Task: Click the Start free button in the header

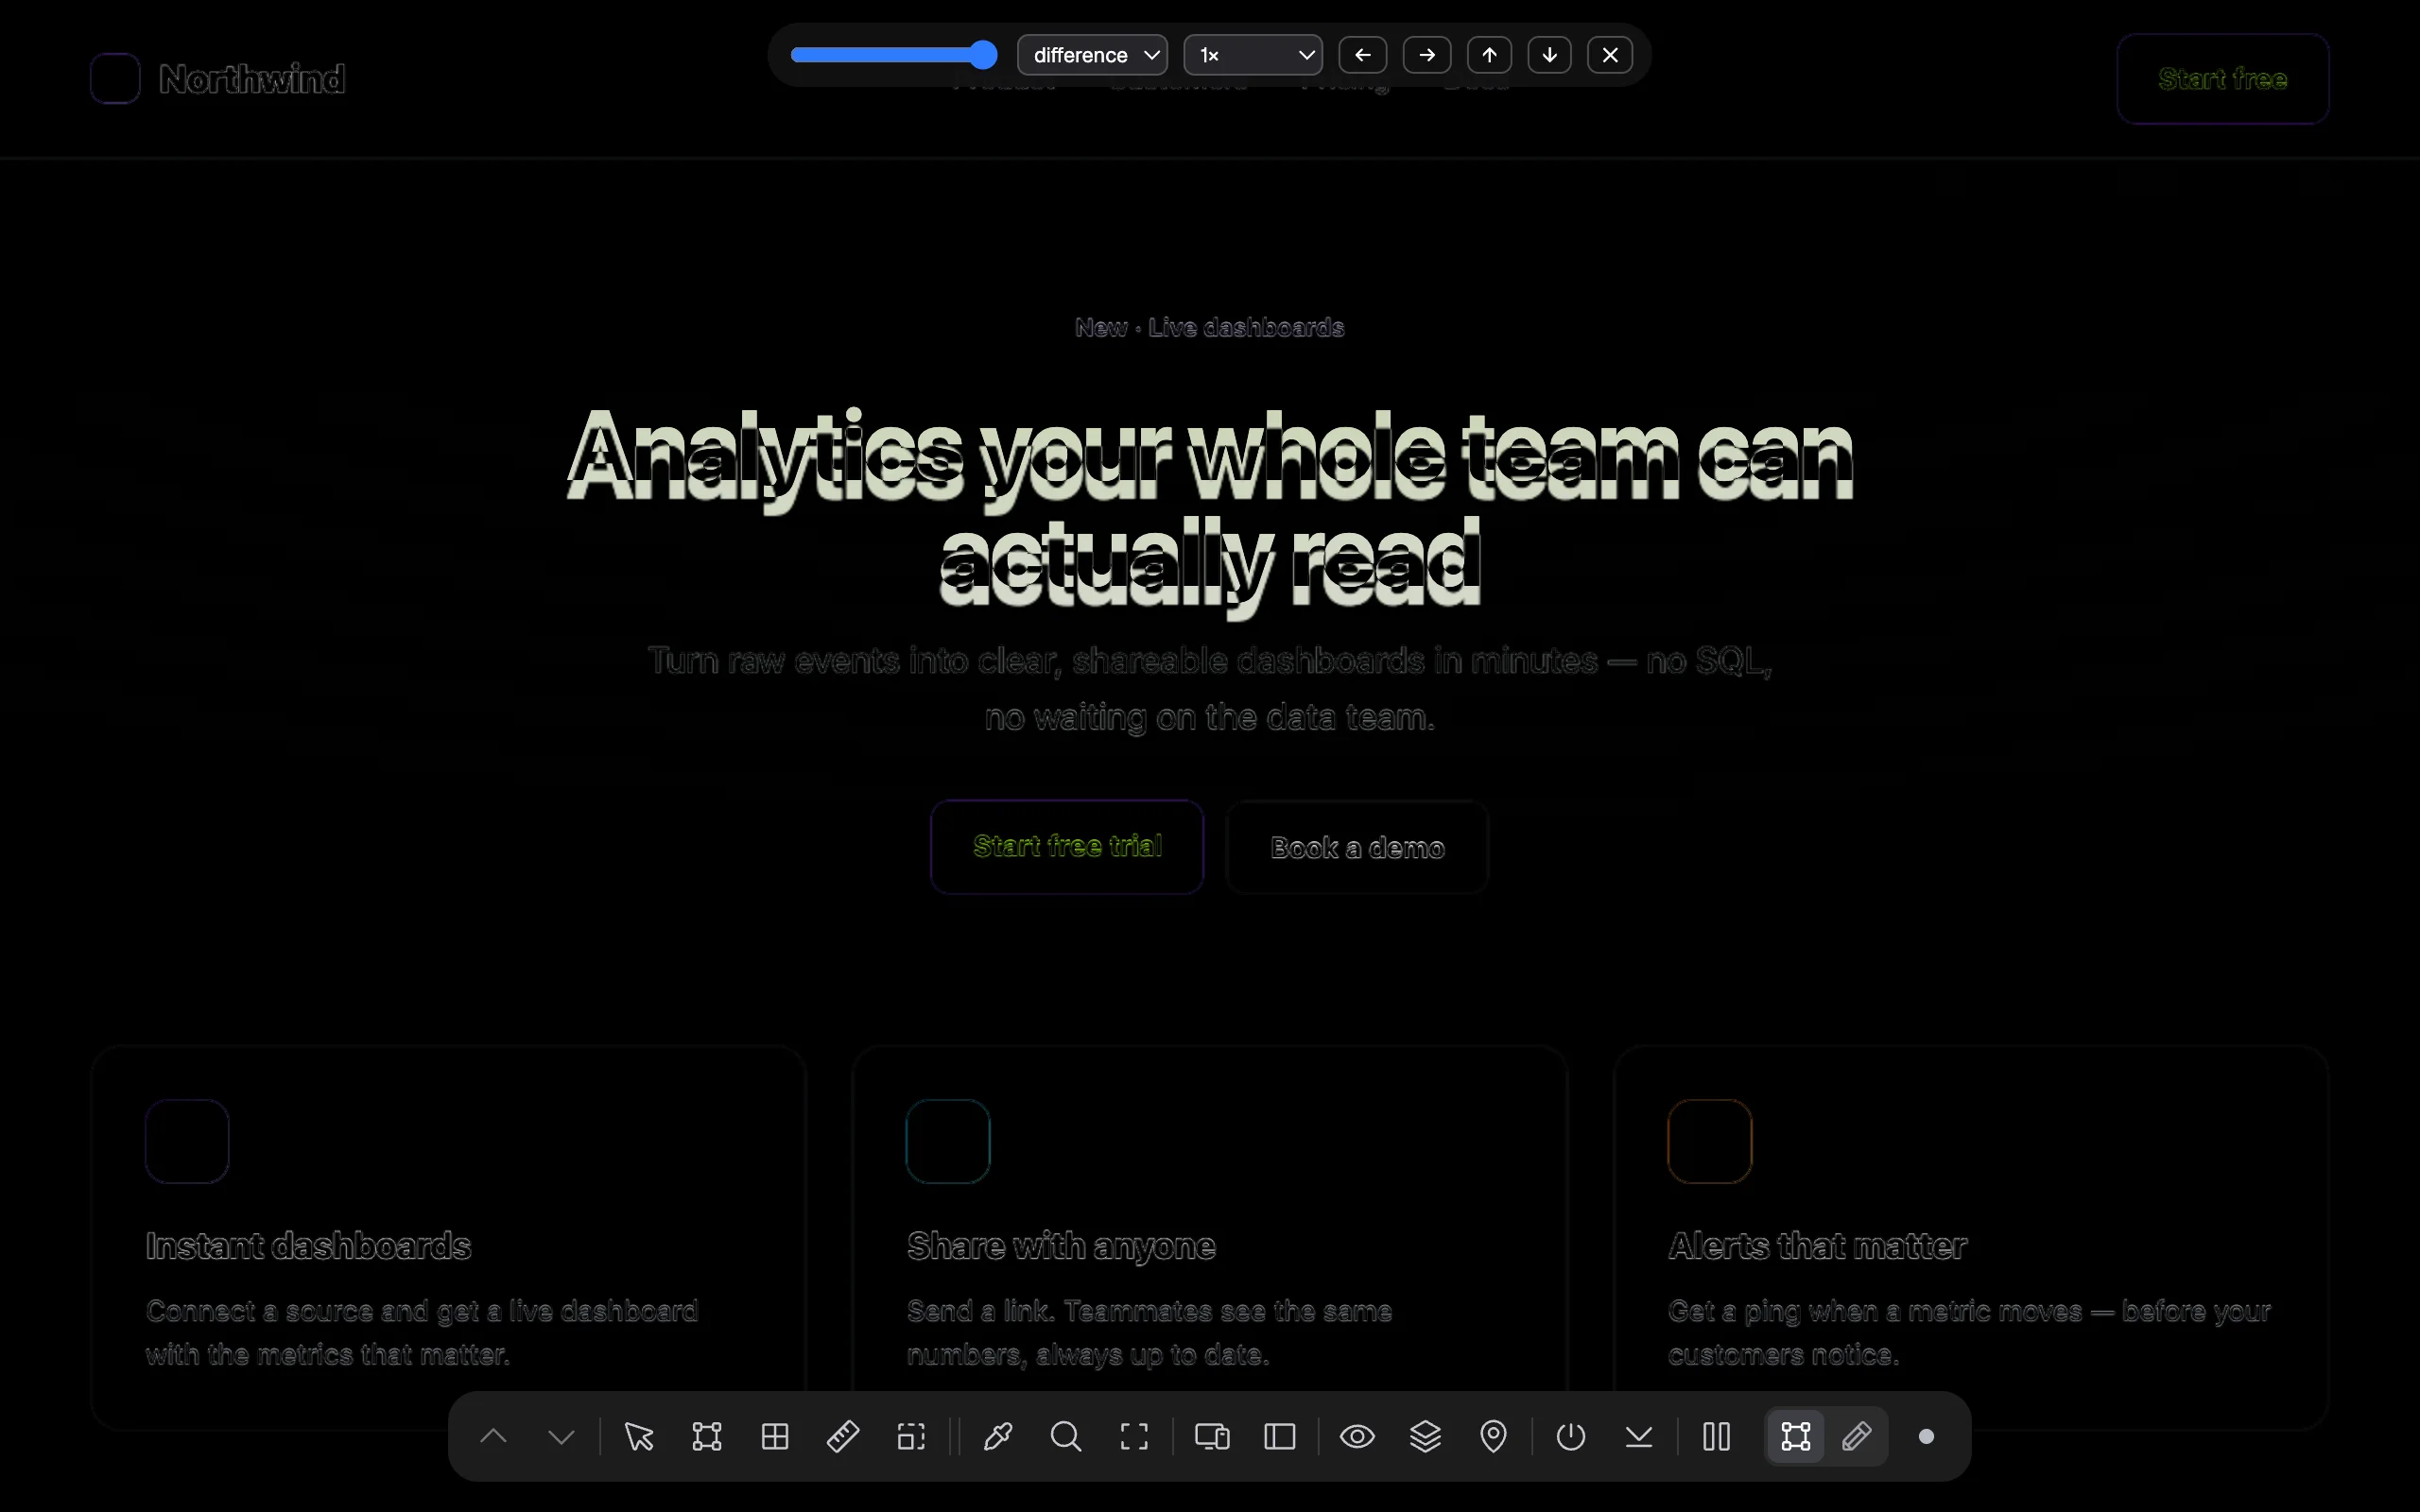Action: click(x=2223, y=79)
